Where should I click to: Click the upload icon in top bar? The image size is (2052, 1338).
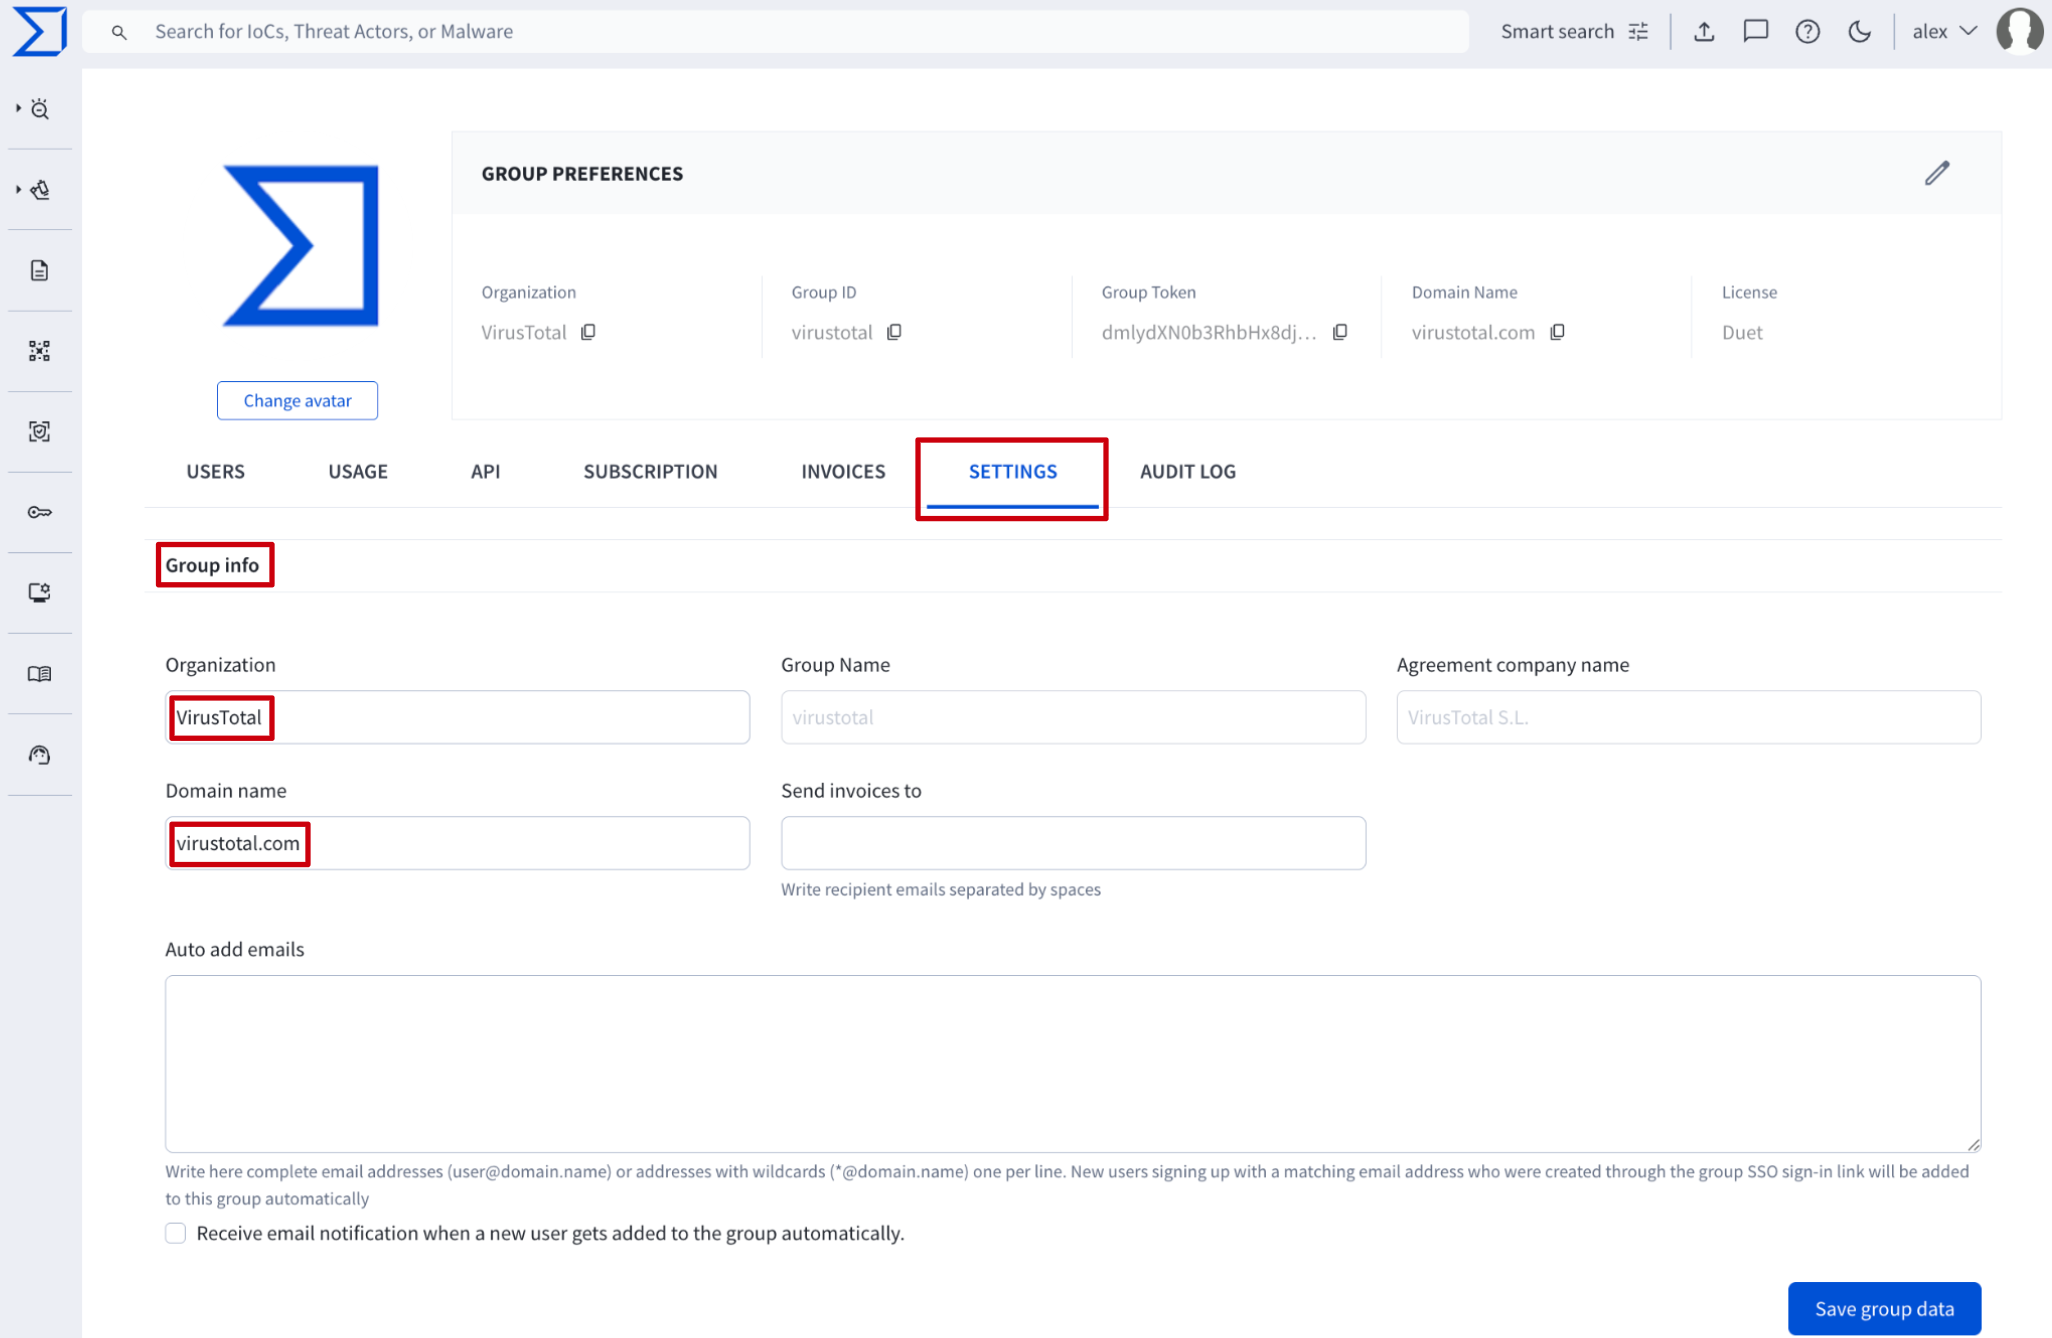pyautogui.click(x=1704, y=31)
